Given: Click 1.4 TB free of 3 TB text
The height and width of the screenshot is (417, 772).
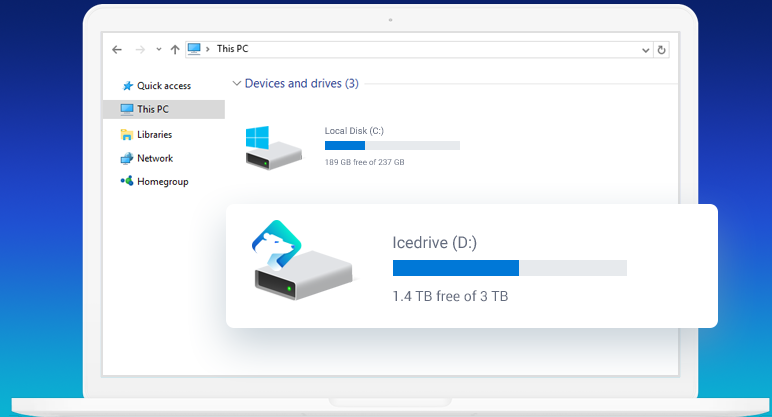Looking at the screenshot, I should point(450,296).
